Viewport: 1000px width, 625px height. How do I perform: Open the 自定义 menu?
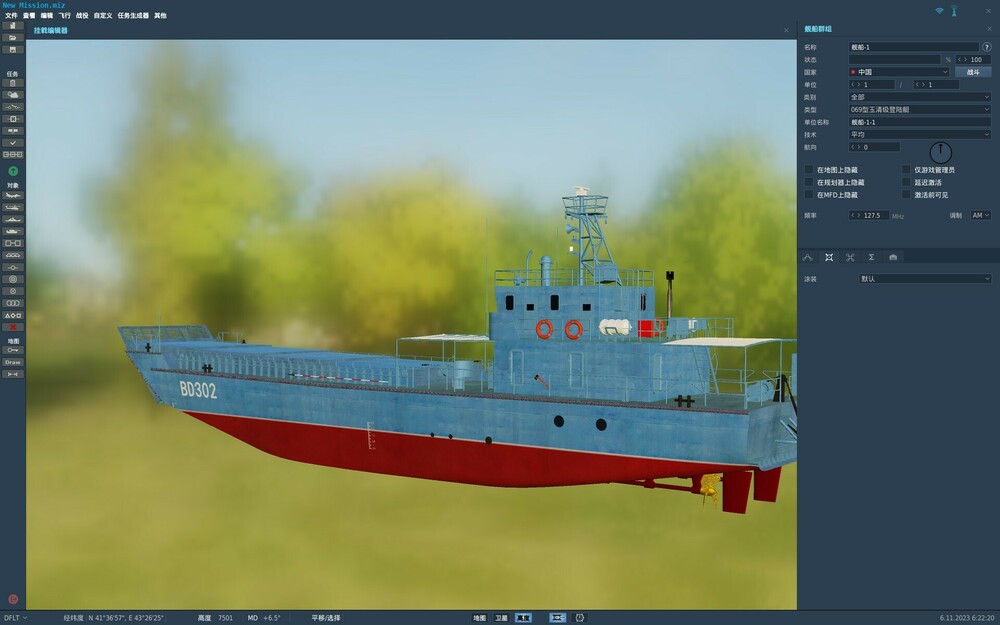[x=103, y=15]
